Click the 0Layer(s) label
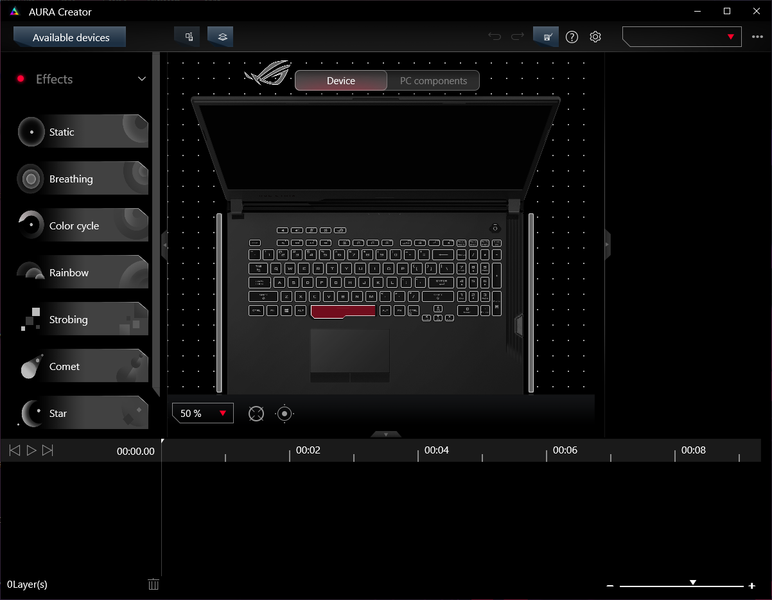The height and width of the screenshot is (600, 772). 27,584
